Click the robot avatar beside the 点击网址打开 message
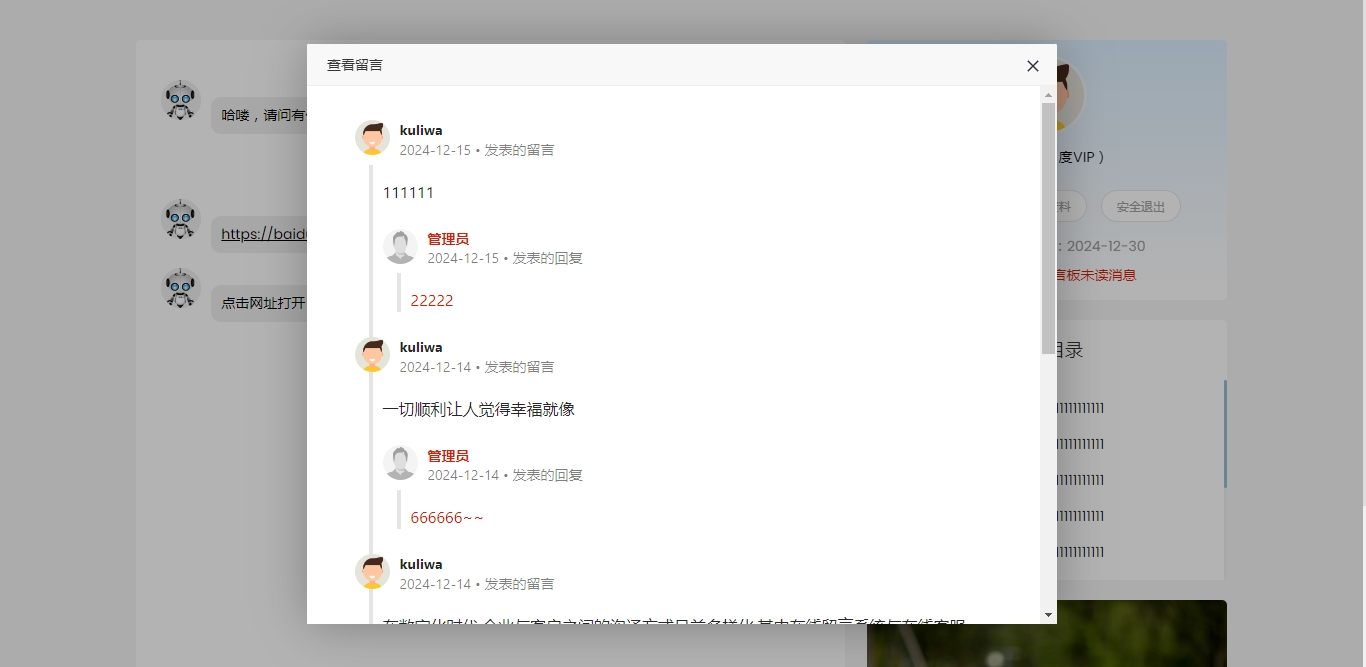 [x=181, y=289]
